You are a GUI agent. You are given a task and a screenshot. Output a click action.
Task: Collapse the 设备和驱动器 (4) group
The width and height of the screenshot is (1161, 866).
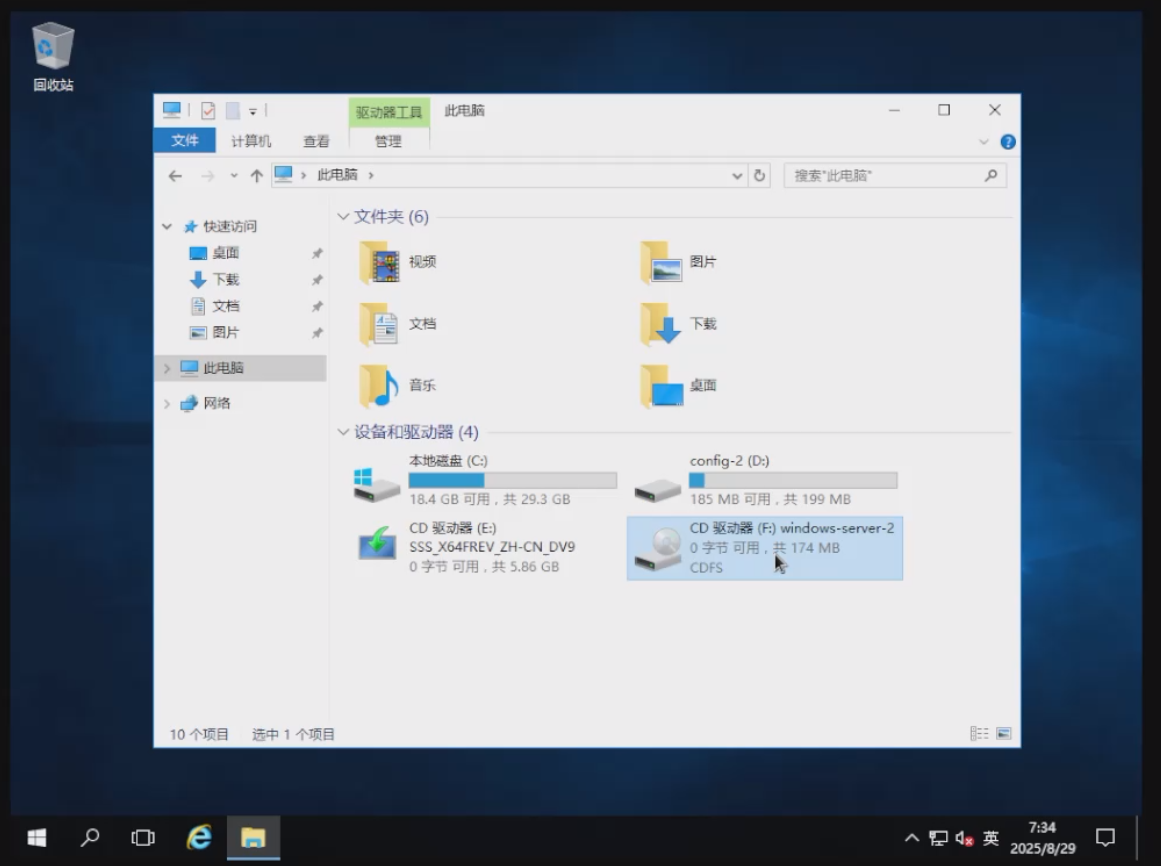tap(344, 433)
